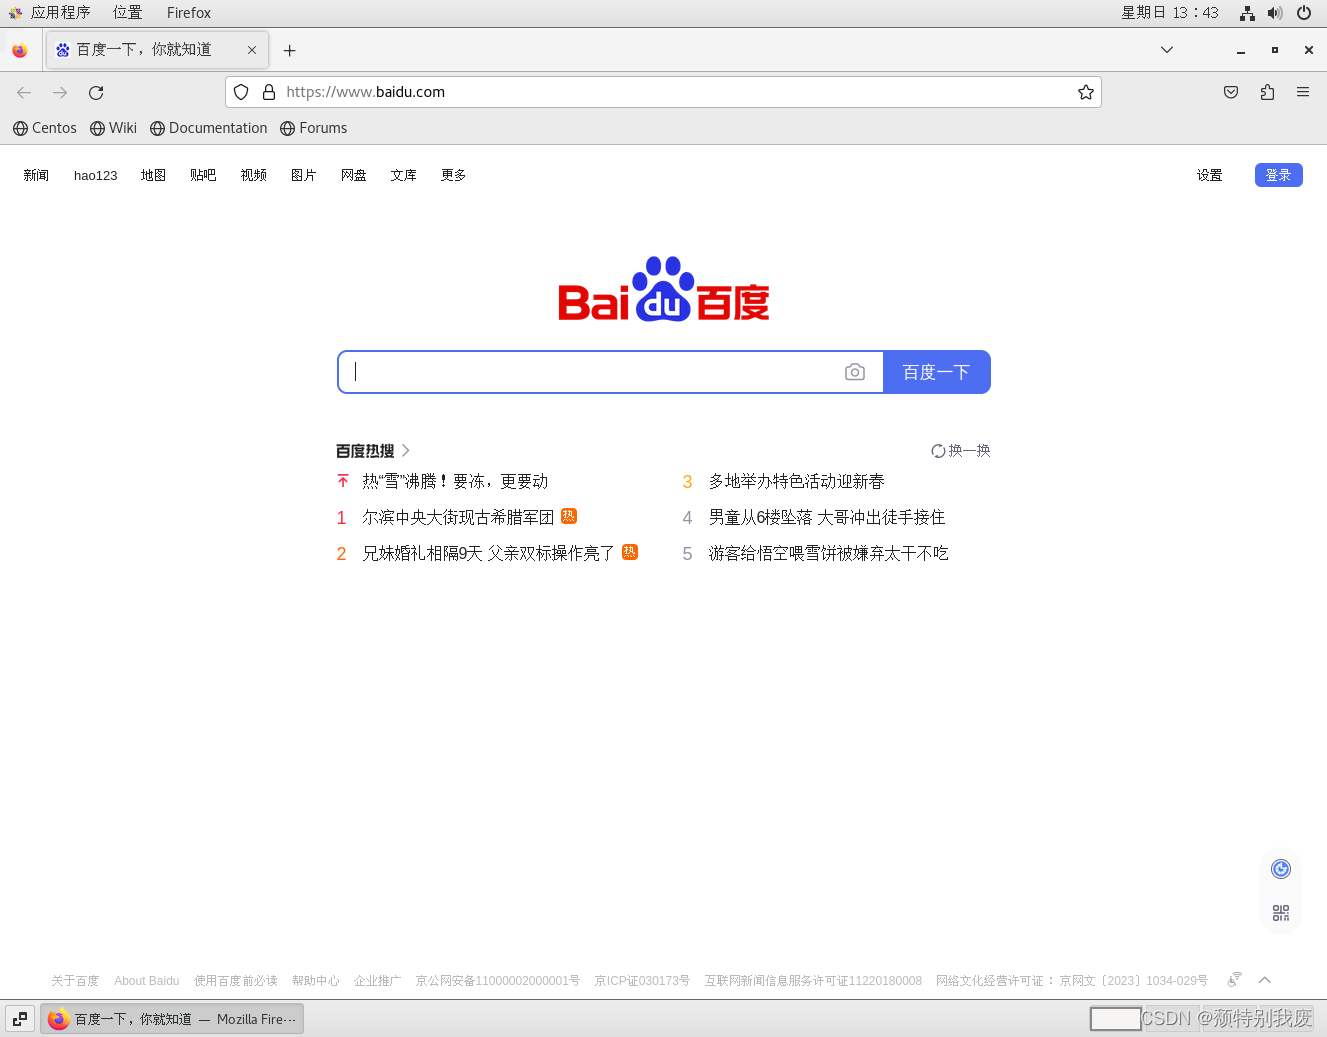This screenshot has height=1037, width=1327.
Task: Open 企业推广 footer link
Action: [x=378, y=981]
